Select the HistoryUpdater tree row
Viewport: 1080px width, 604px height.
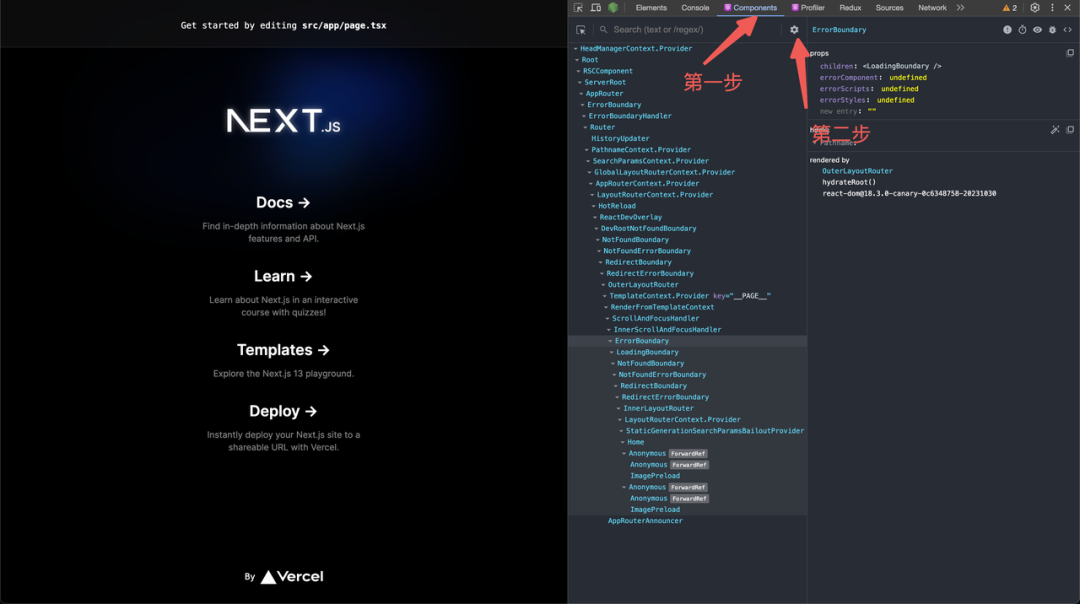pyautogui.click(x=687, y=138)
